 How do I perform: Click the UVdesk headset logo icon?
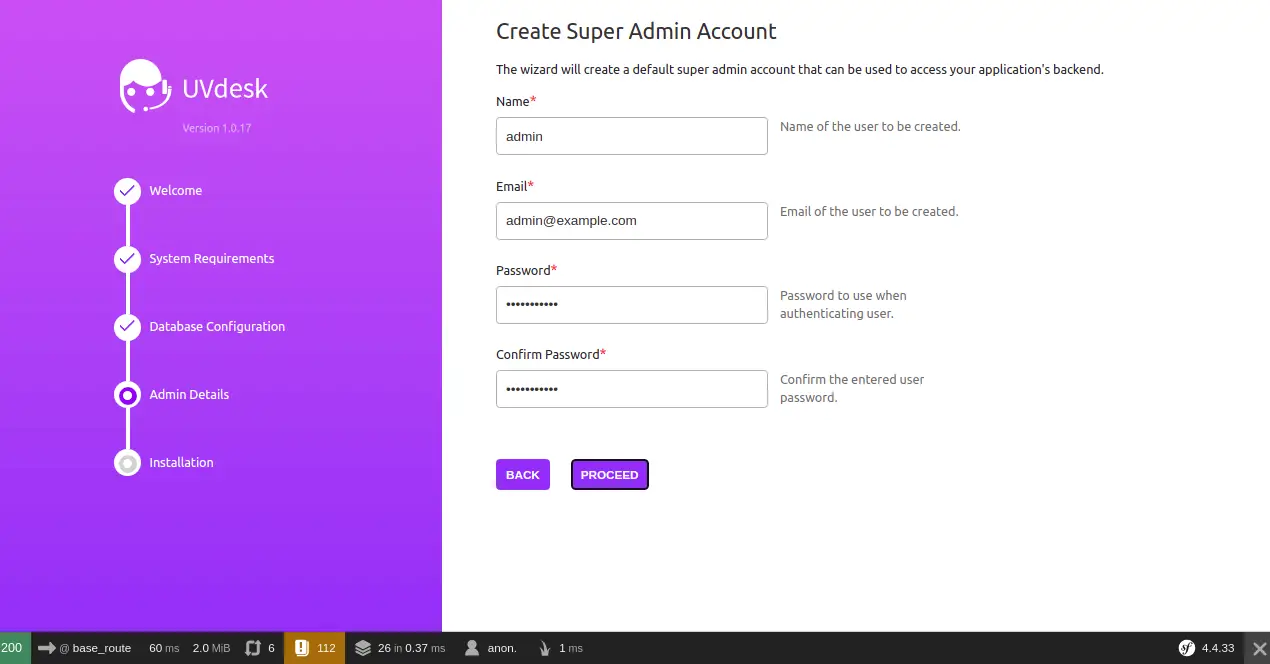click(144, 87)
